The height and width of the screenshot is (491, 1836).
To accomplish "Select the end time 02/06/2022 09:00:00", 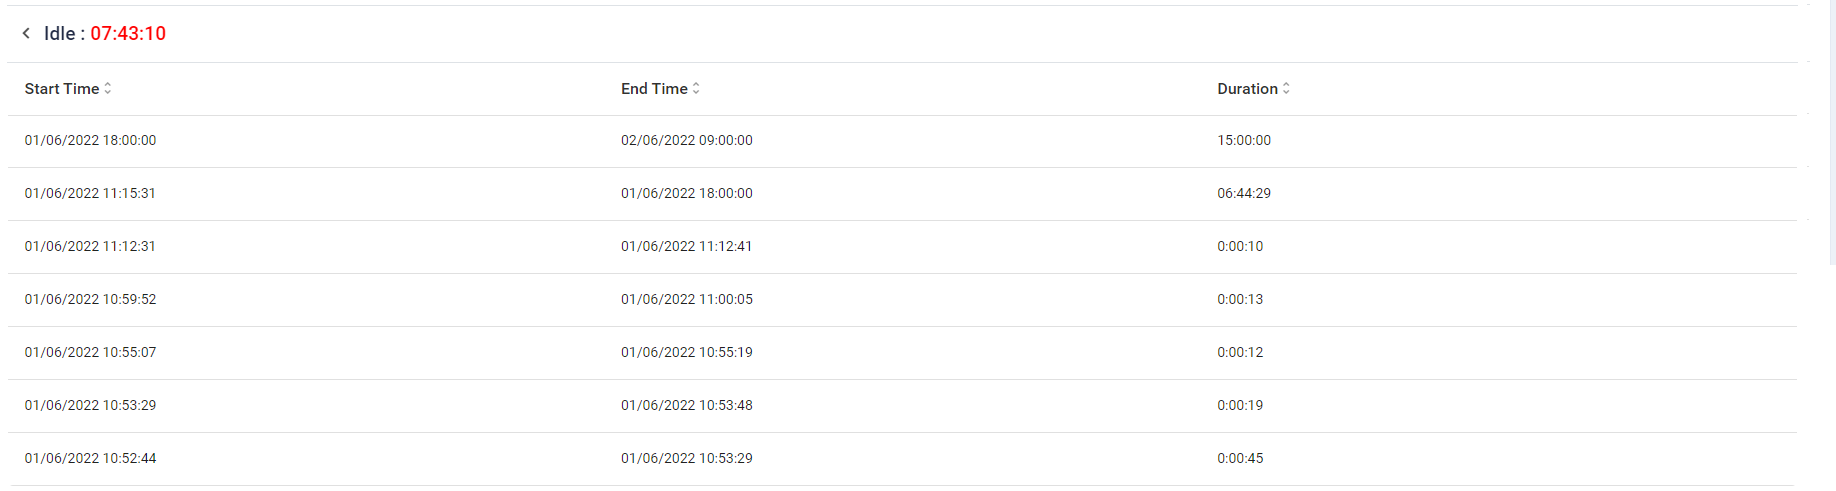I will pos(686,141).
